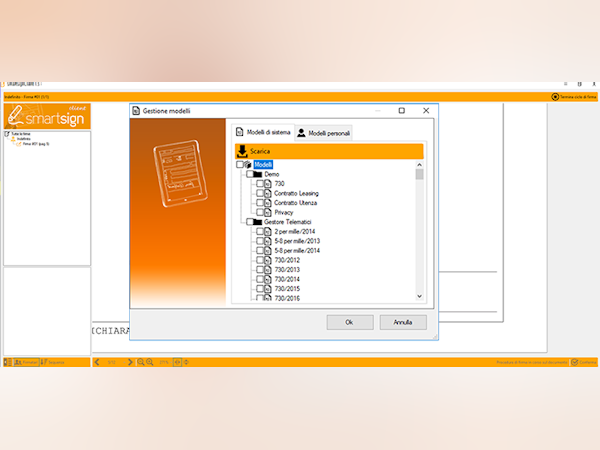Tick the 730/2015 checkbox
Viewport: 600px width, 450px height.
(x=260, y=289)
